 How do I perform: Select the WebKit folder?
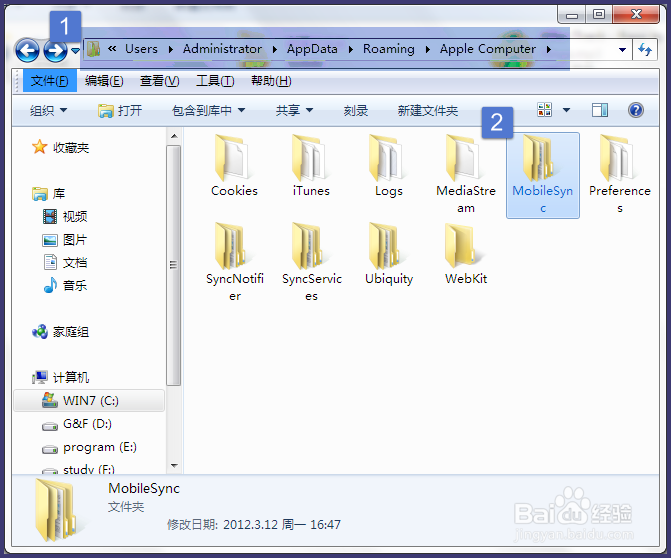[x=466, y=254]
